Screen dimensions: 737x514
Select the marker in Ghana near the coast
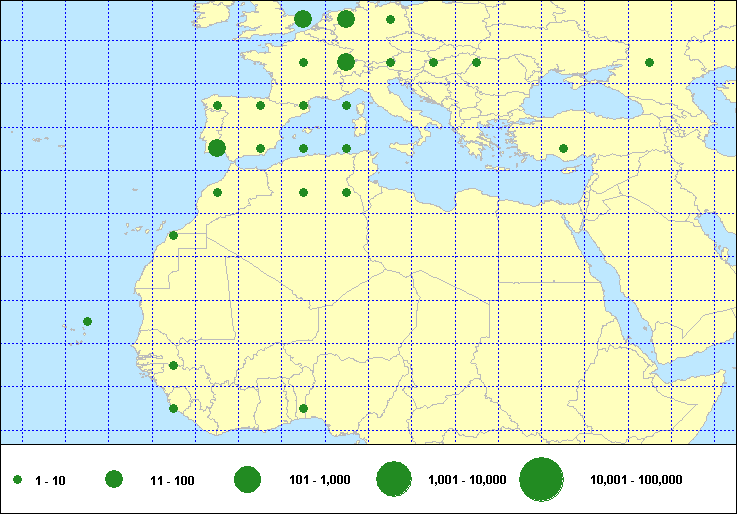click(x=303, y=408)
